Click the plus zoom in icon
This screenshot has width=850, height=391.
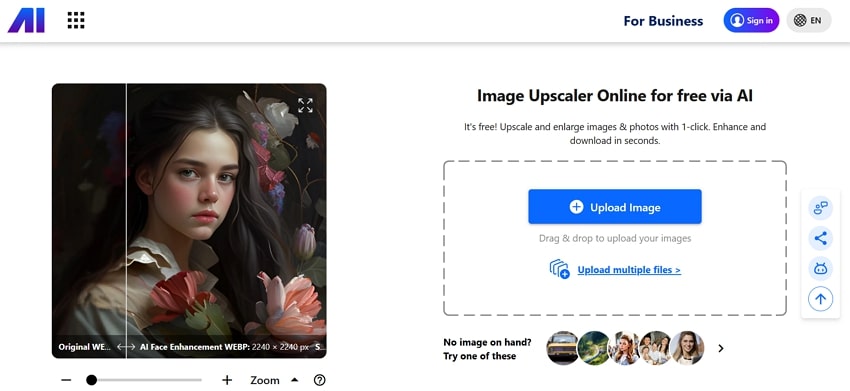tap(227, 380)
